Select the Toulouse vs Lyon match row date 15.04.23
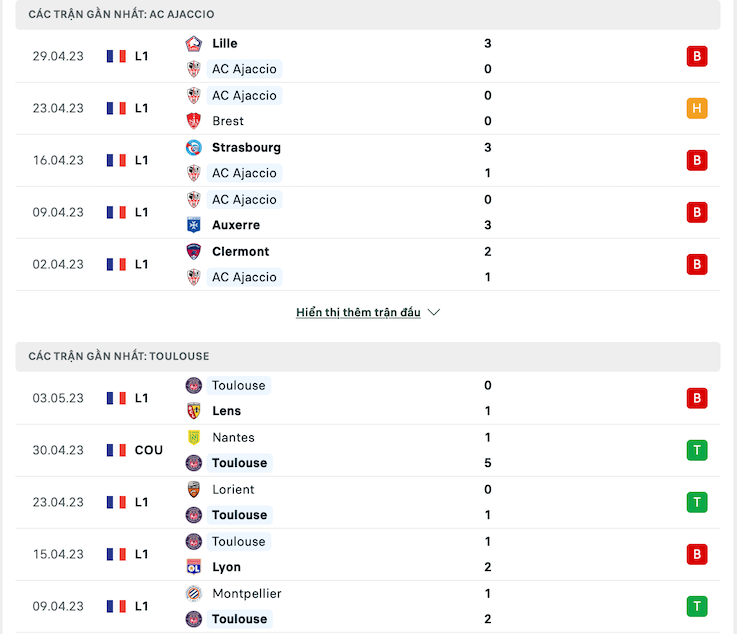 pos(58,555)
